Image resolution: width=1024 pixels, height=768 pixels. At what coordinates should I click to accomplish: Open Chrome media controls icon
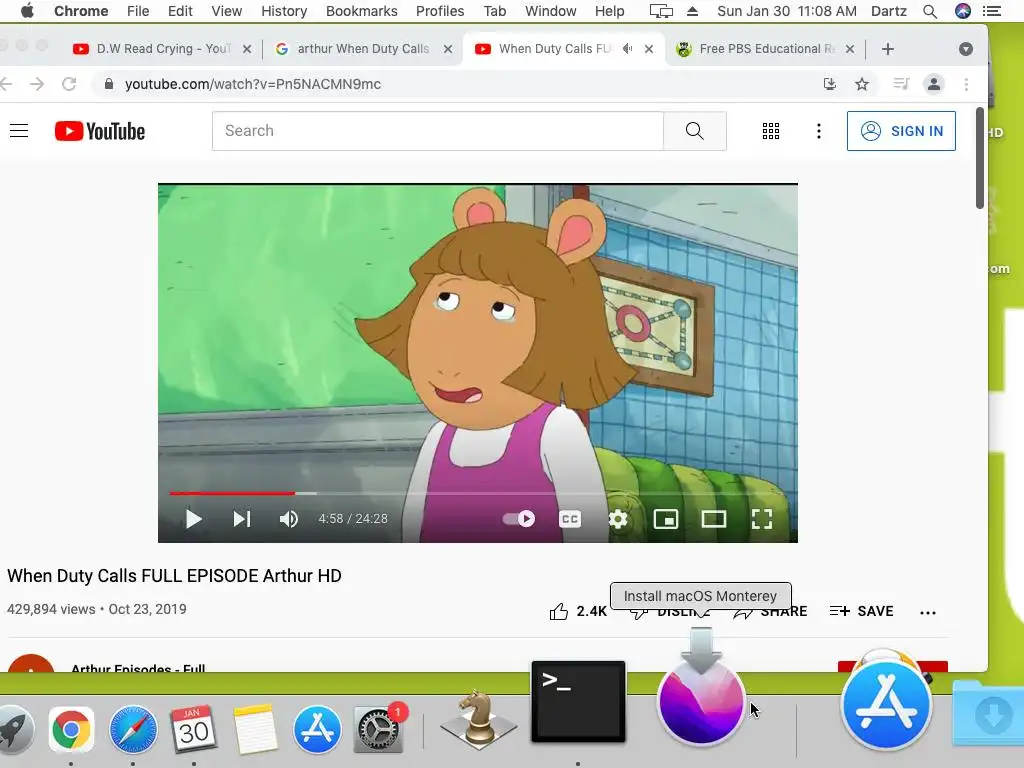(901, 84)
